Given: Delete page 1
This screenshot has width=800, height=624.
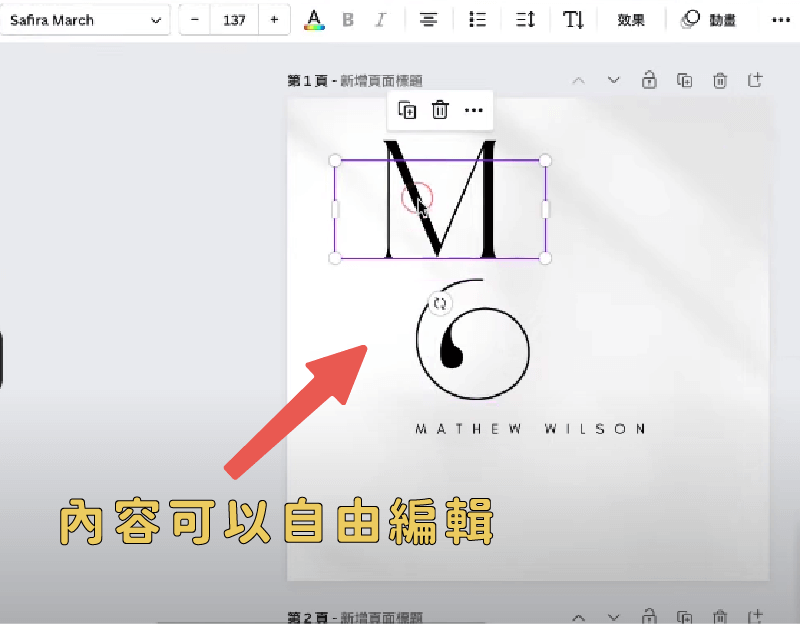Looking at the screenshot, I should pos(720,80).
